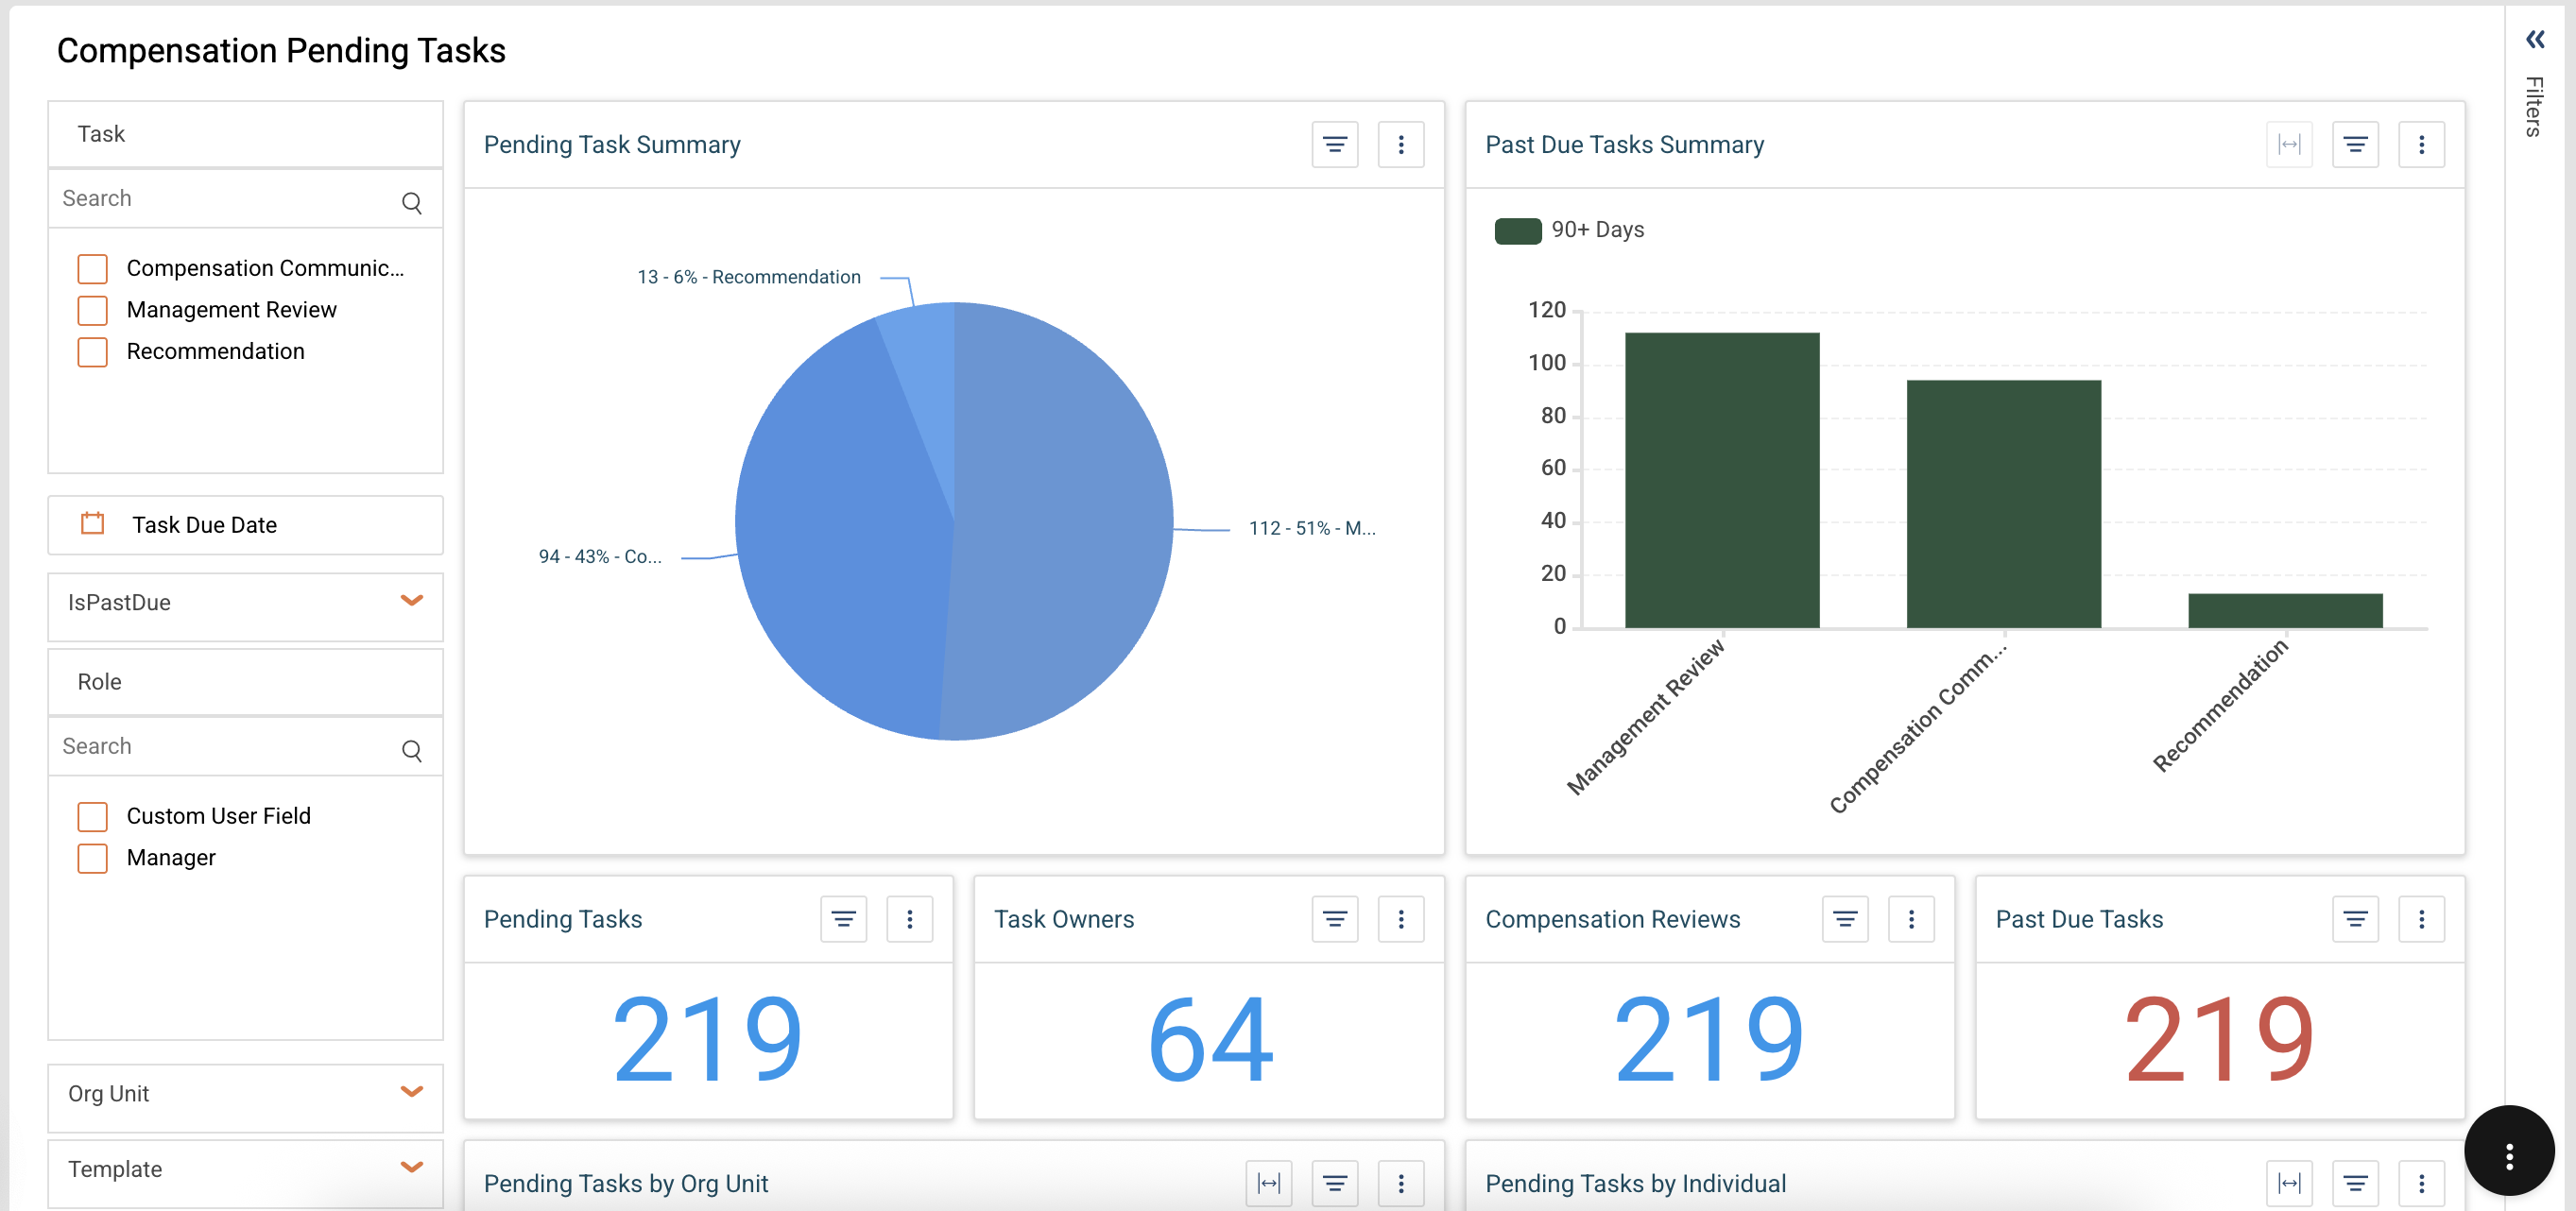Viewport: 2576px width, 1211px height.
Task: Click the black floating three-dot button
Action: pos(2508,1155)
